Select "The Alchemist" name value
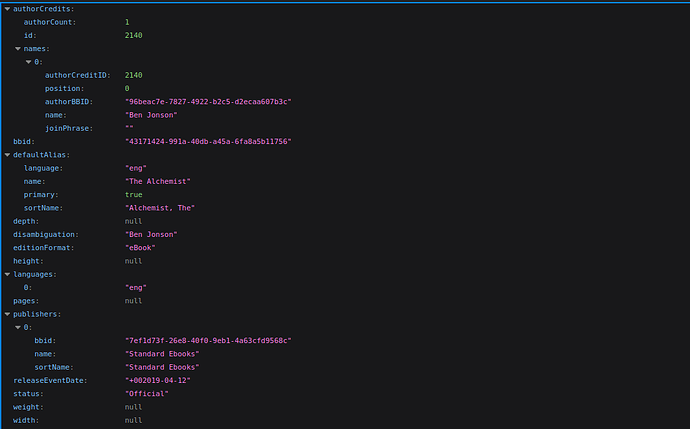This screenshot has height=429, width=690. 157,181
